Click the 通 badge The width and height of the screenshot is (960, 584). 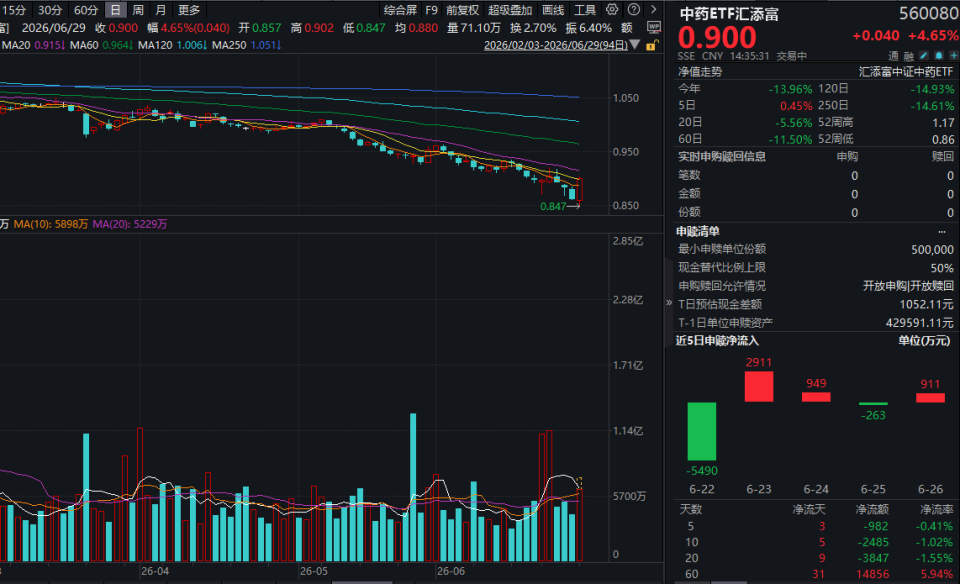(894, 56)
